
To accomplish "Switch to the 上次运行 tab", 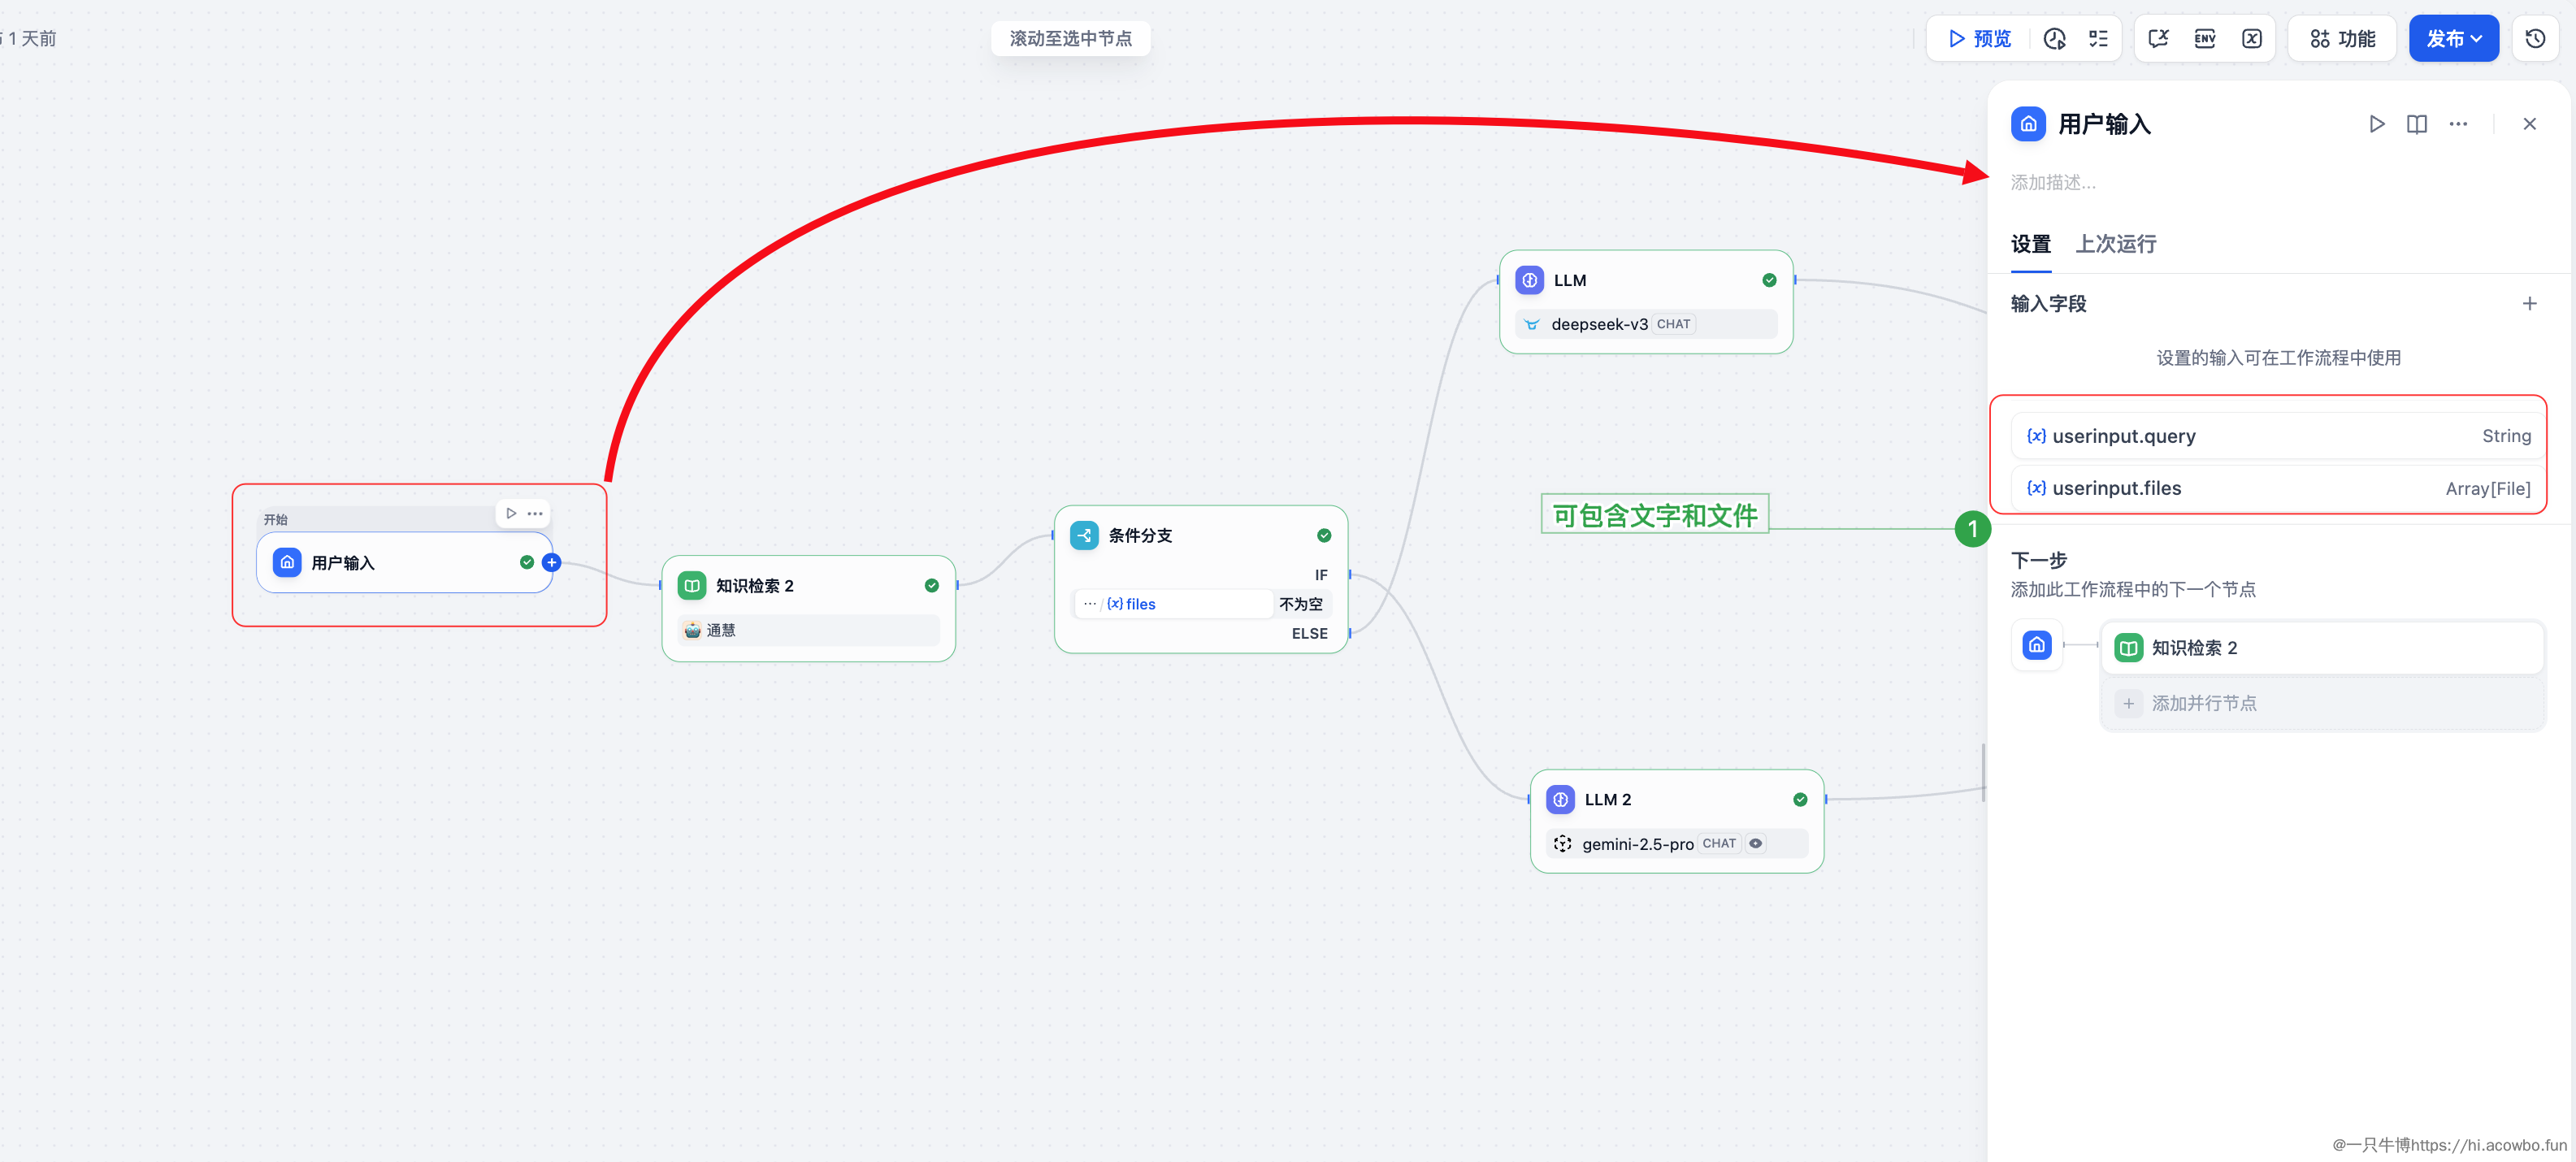I will [x=2115, y=244].
